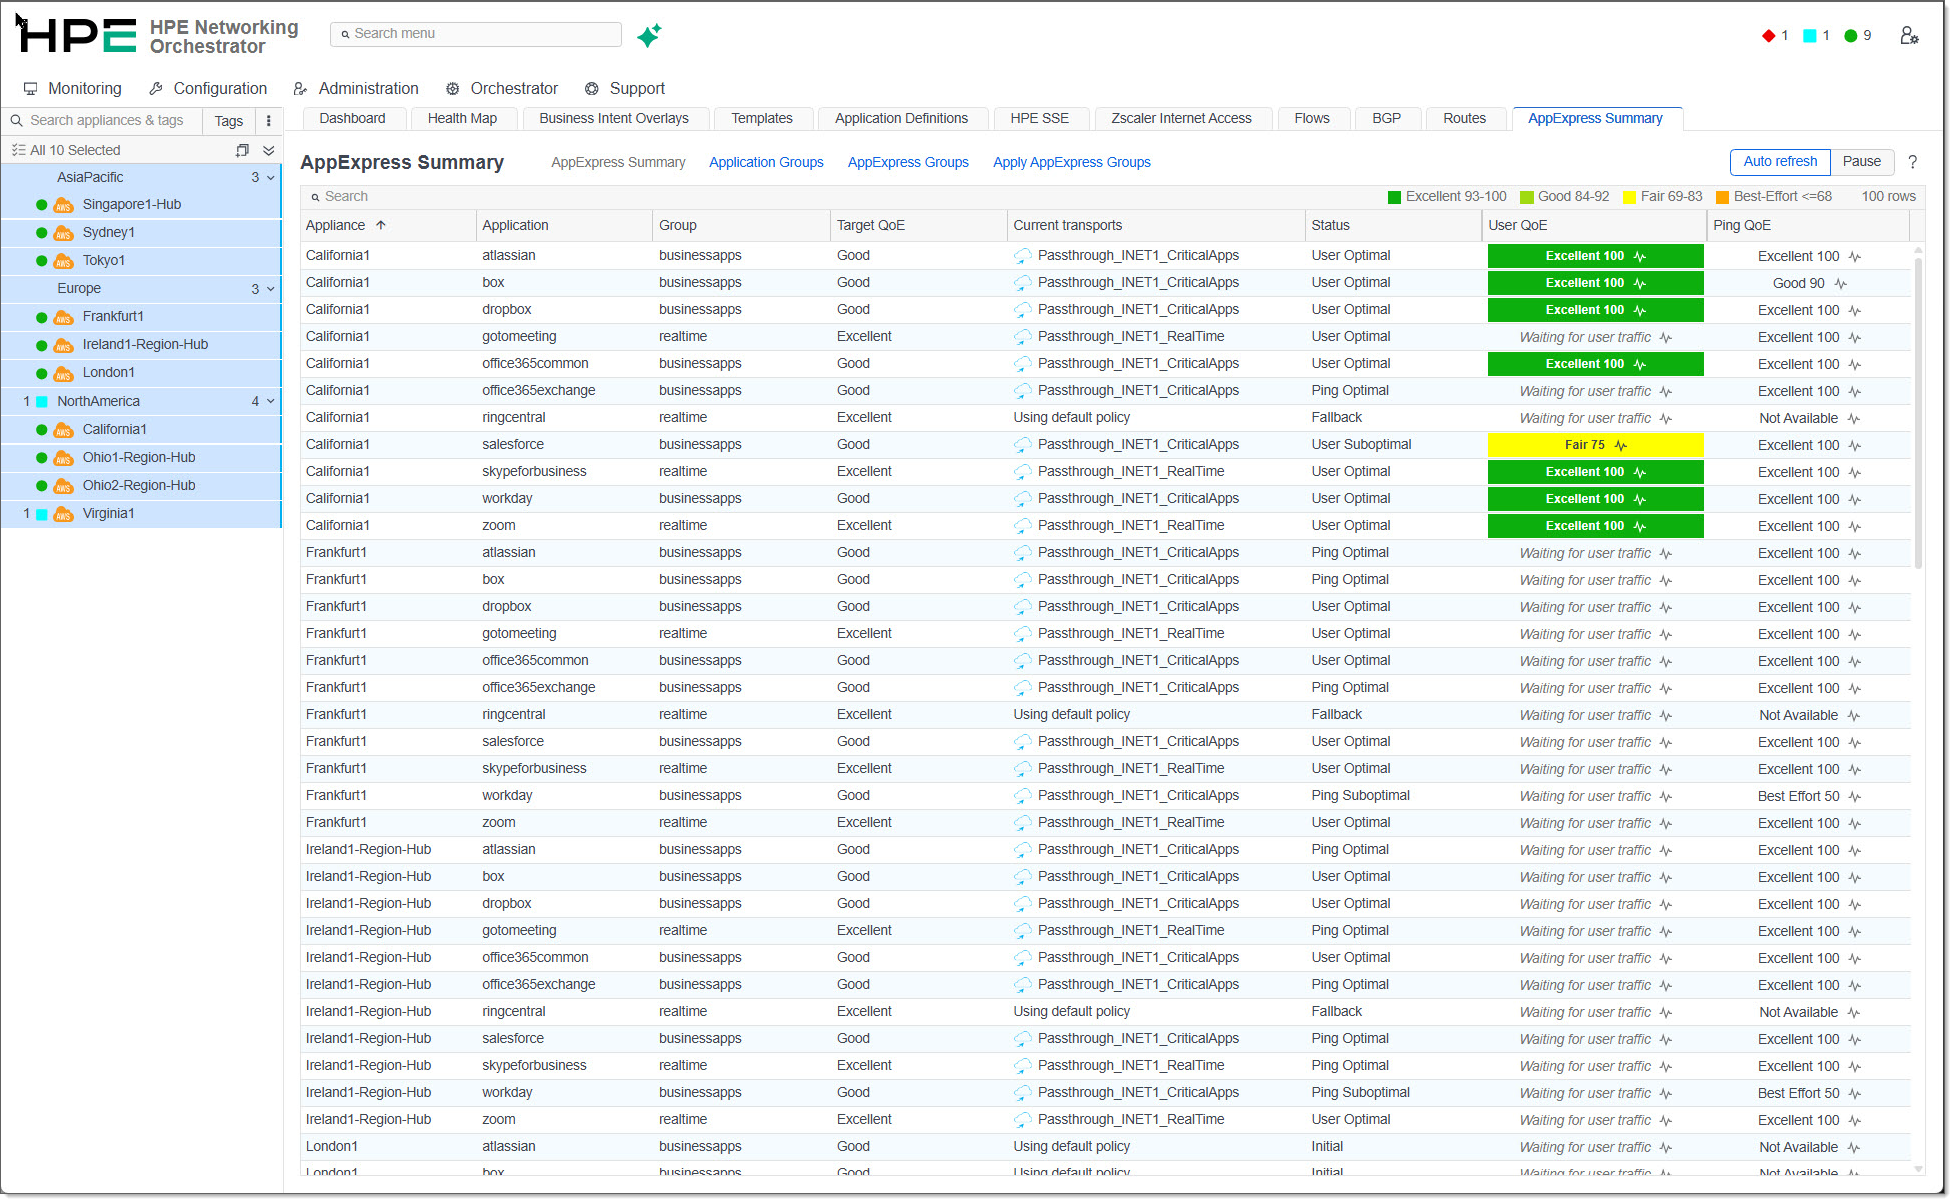Sort by Appliance column arrow
Screen dimensions: 1954x1203
(381, 225)
